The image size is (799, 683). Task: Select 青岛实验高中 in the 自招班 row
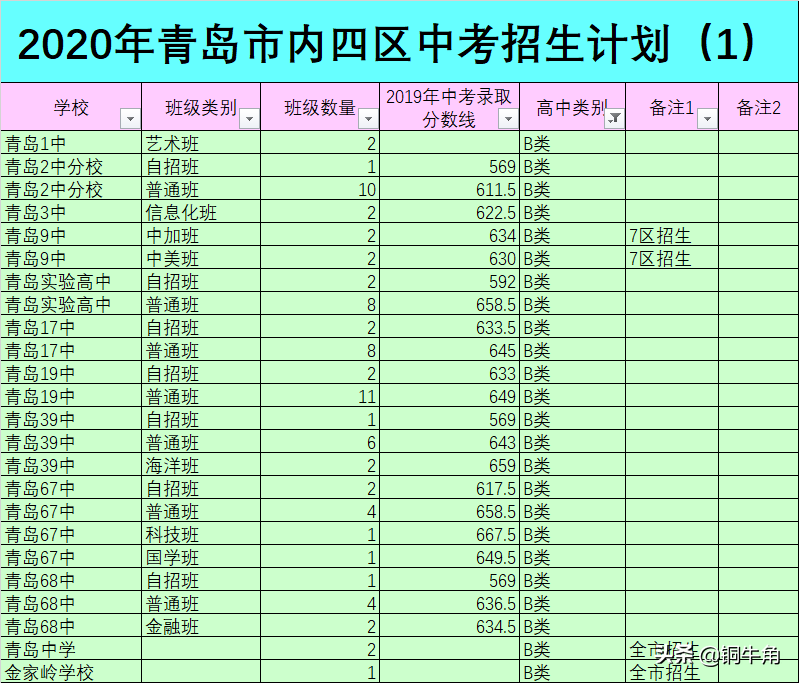71,281
